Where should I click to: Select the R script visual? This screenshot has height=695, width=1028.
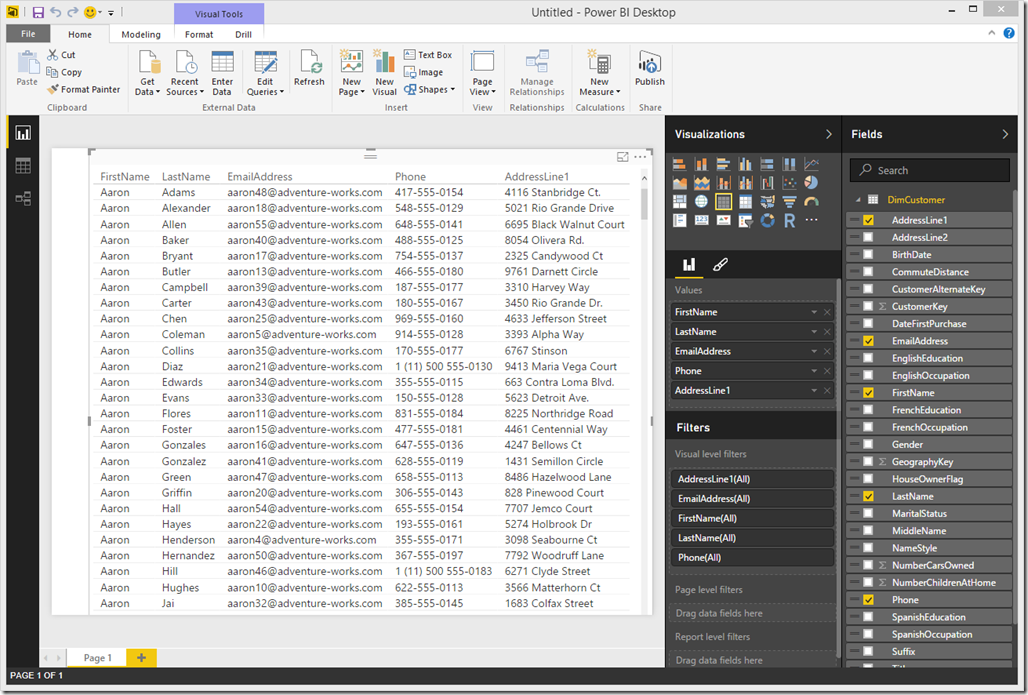coord(789,220)
